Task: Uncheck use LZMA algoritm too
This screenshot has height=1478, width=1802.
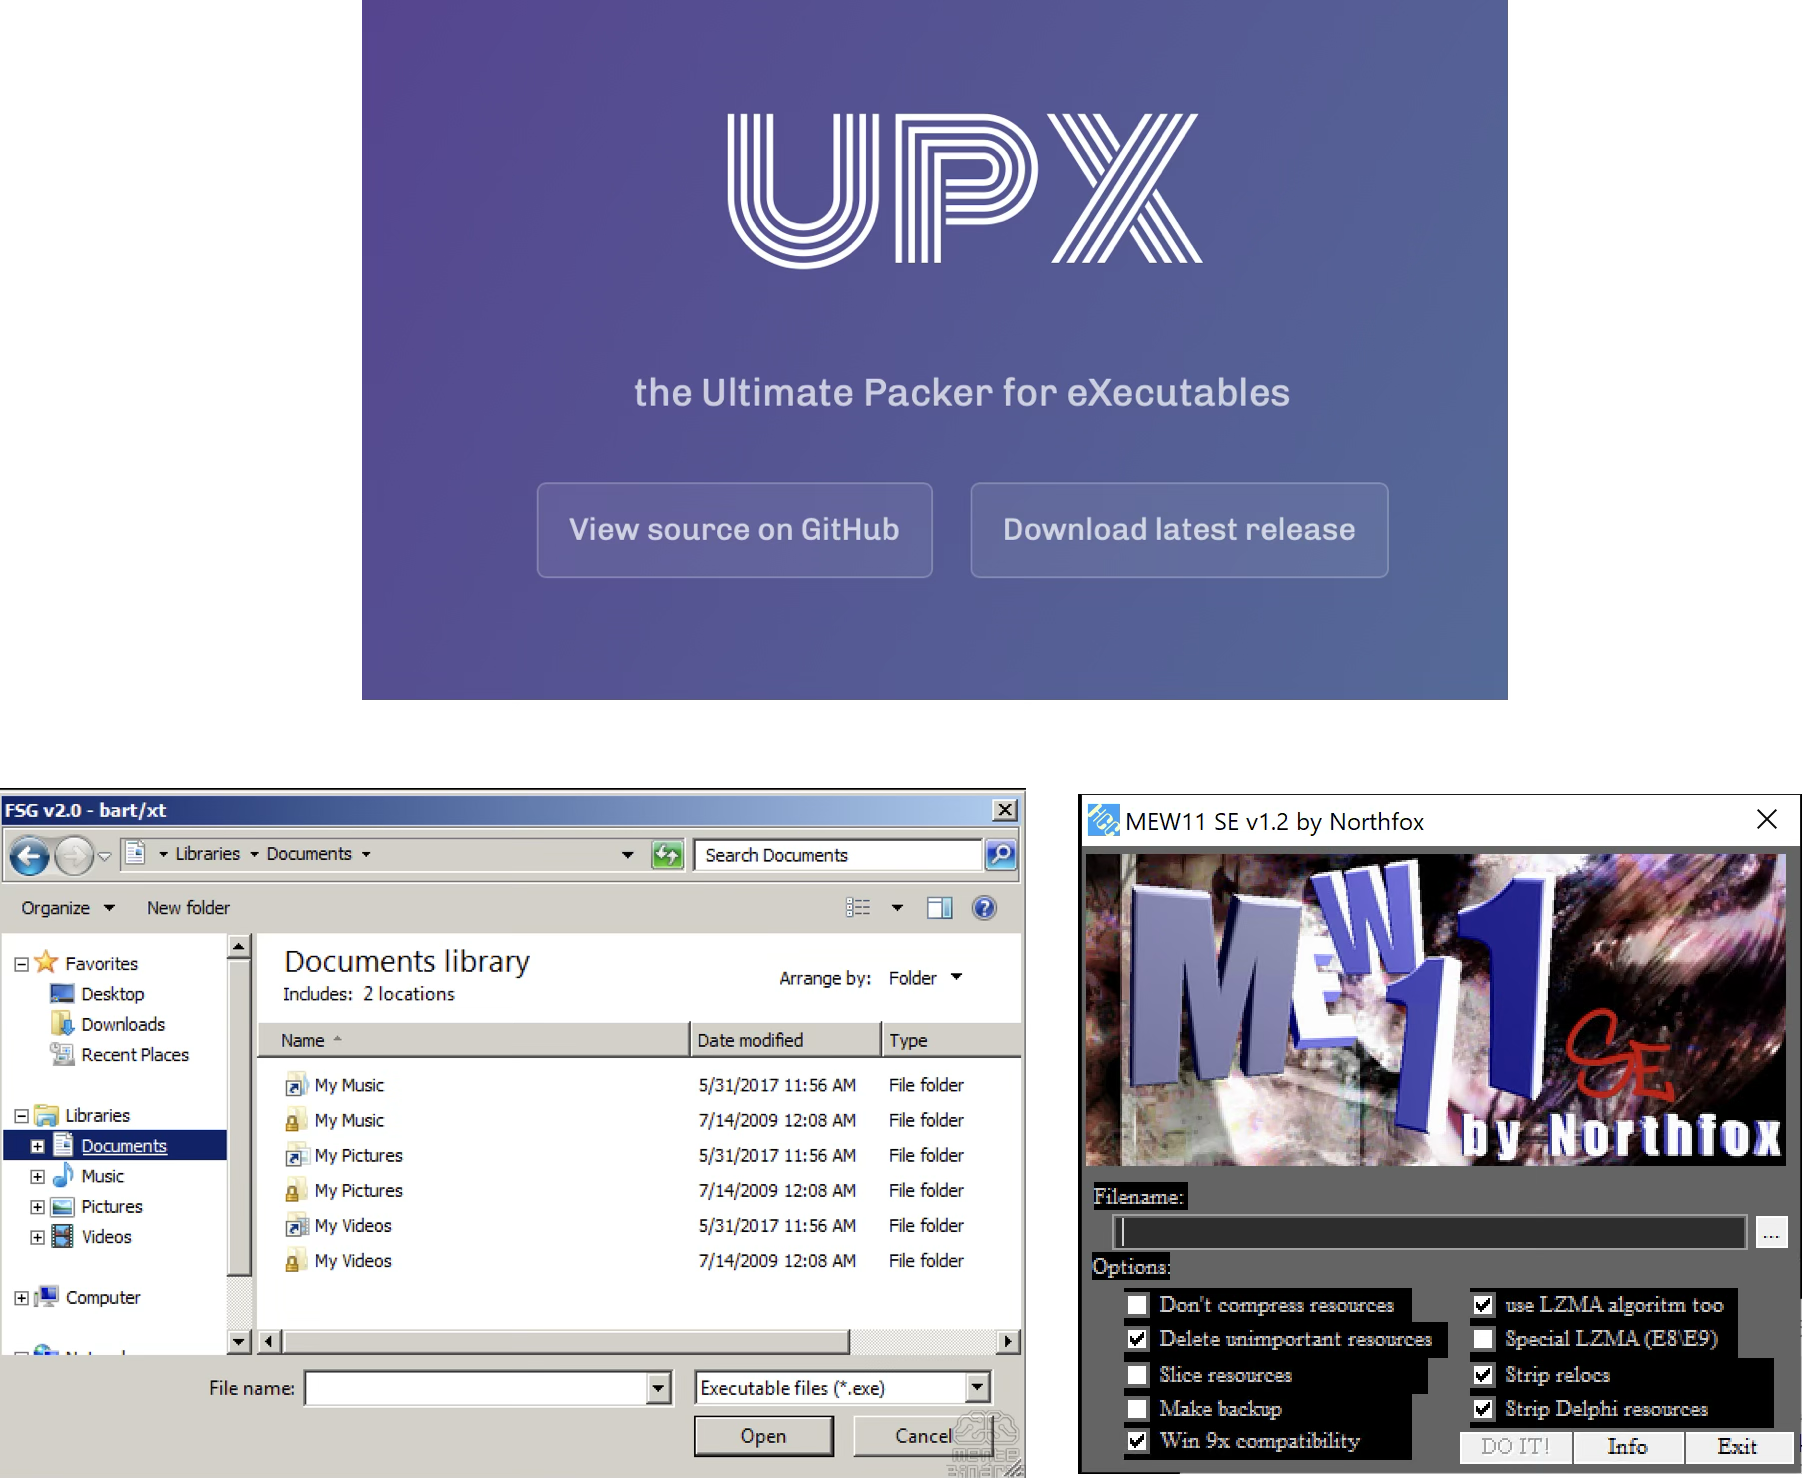Action: (1483, 1305)
